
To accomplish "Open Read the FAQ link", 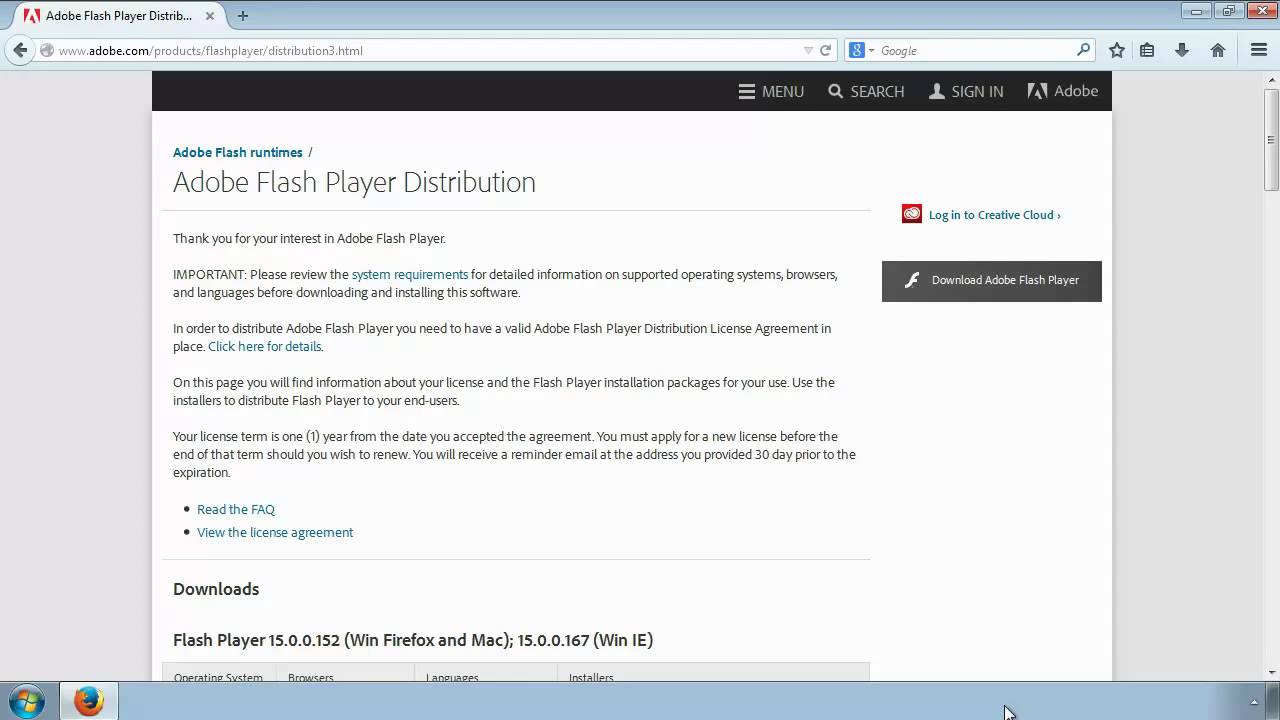I will point(236,509).
